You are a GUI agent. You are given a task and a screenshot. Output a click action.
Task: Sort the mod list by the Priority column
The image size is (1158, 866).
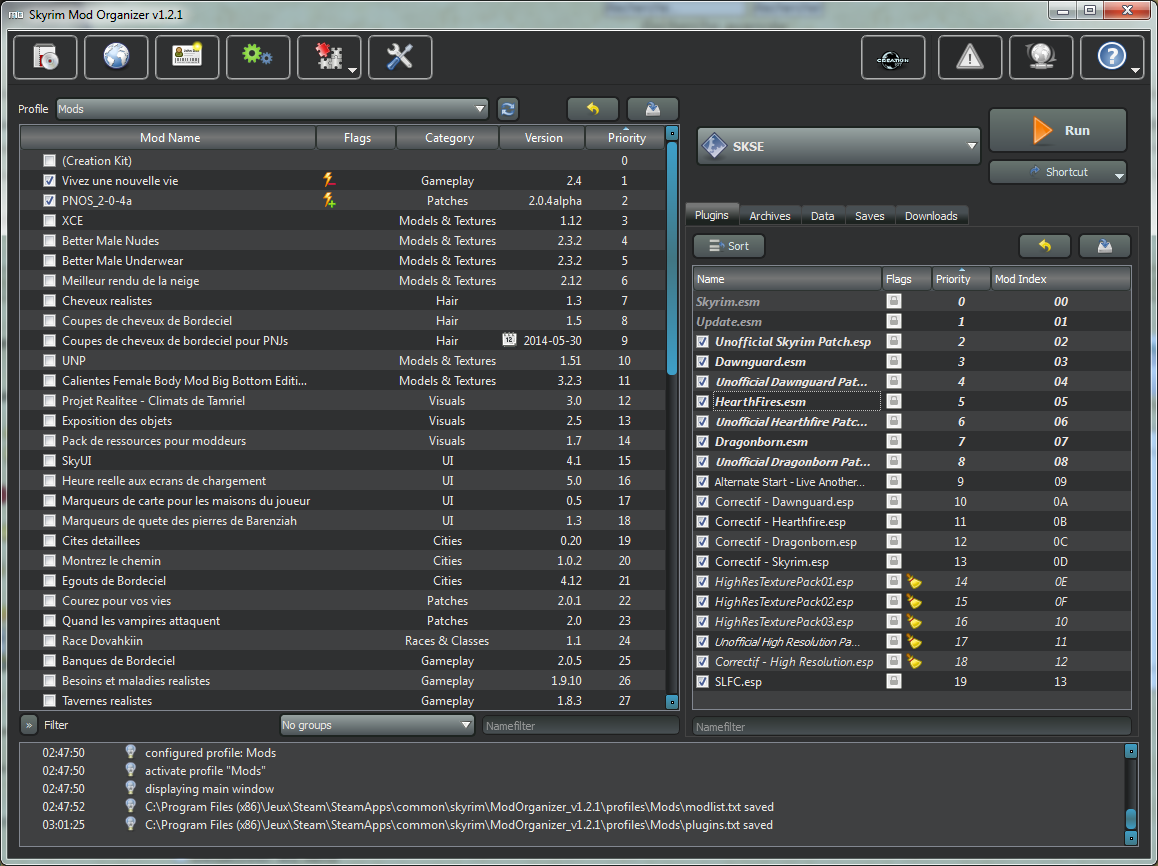tap(626, 137)
